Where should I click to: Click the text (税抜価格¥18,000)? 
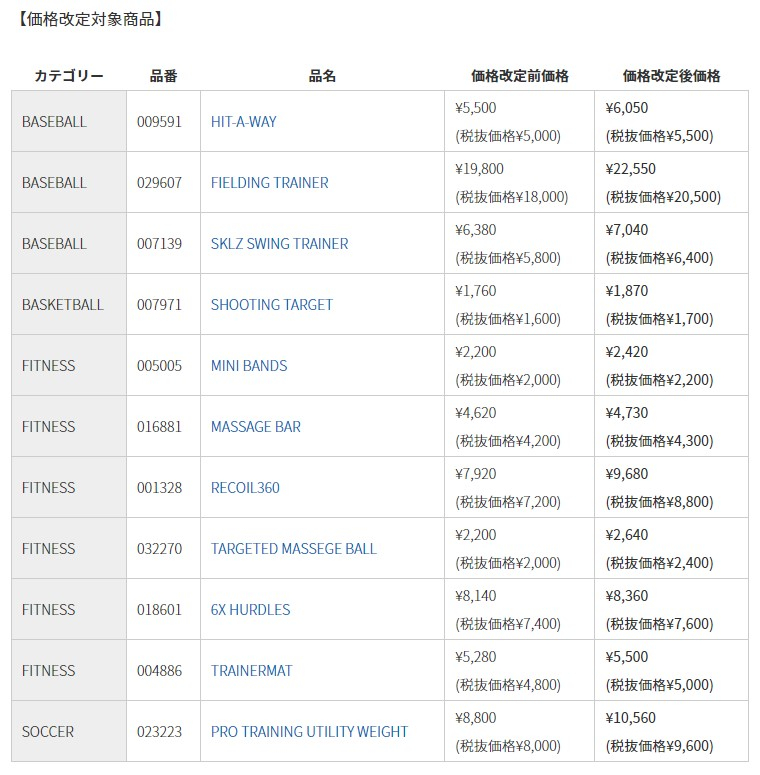[511, 197]
